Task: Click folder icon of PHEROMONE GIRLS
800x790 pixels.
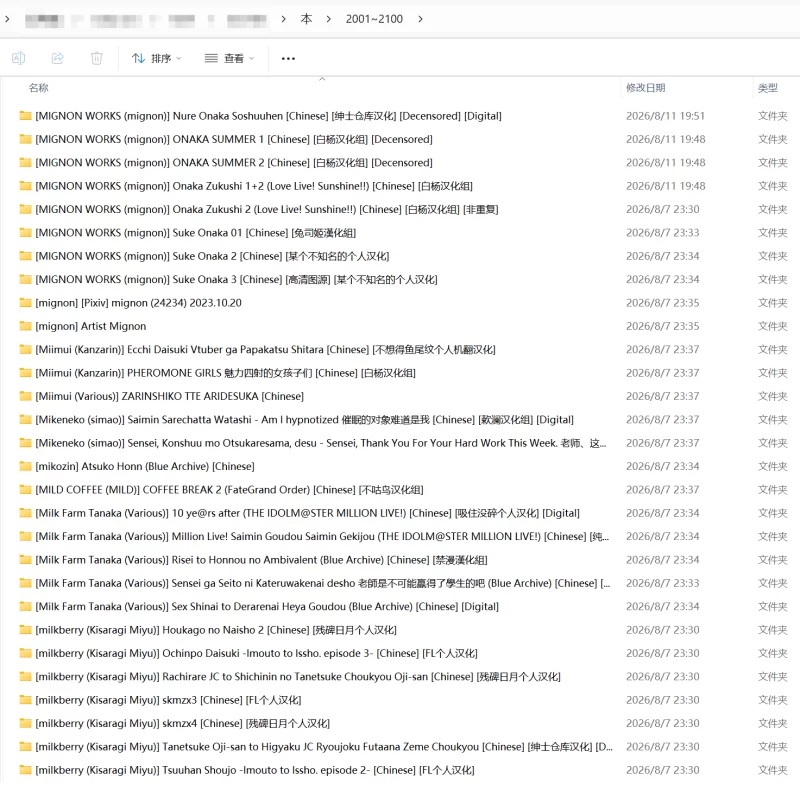Action: coord(26,373)
